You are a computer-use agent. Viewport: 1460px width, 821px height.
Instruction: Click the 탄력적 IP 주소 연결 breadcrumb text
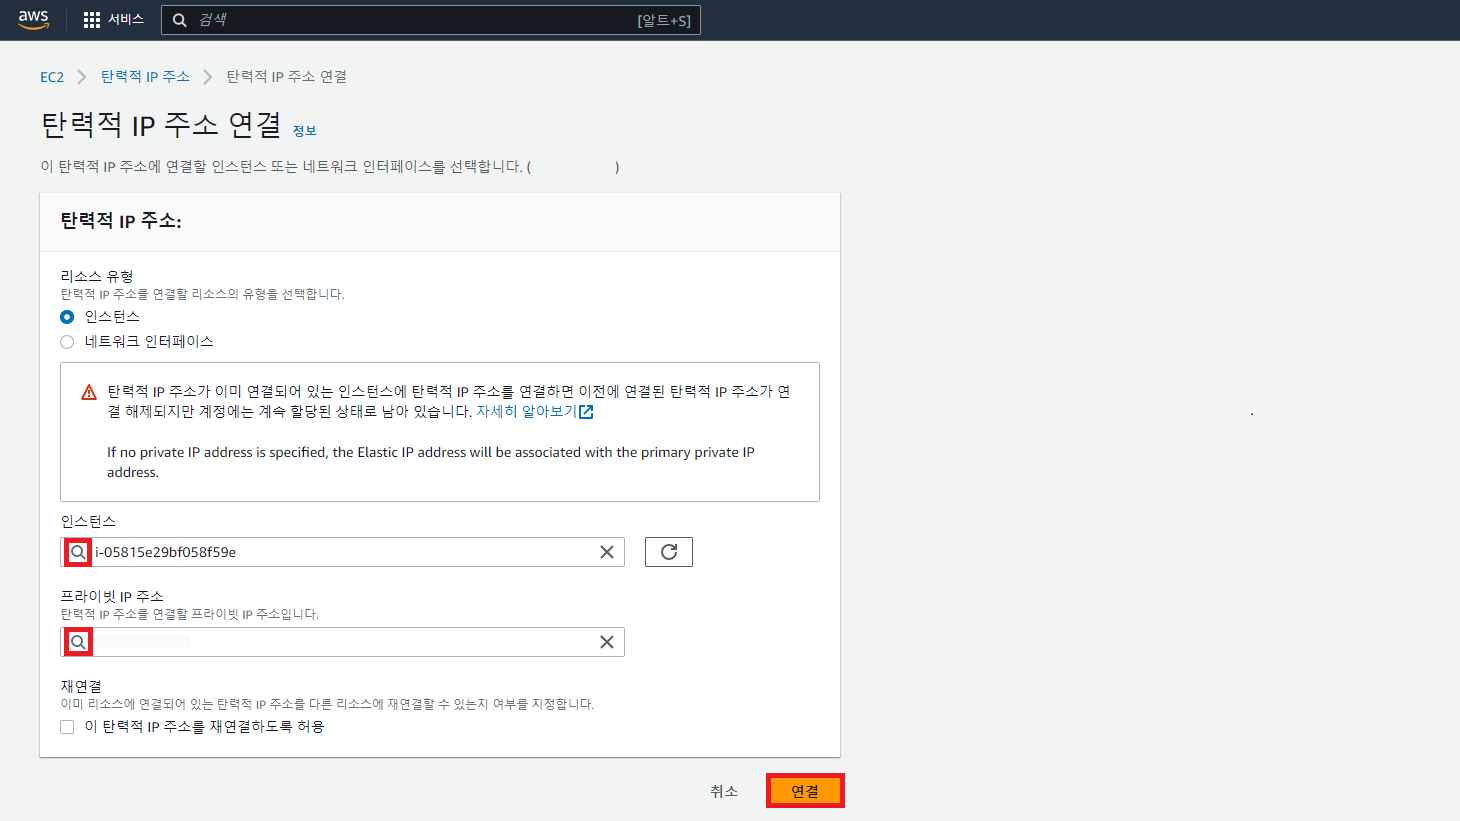pos(287,77)
